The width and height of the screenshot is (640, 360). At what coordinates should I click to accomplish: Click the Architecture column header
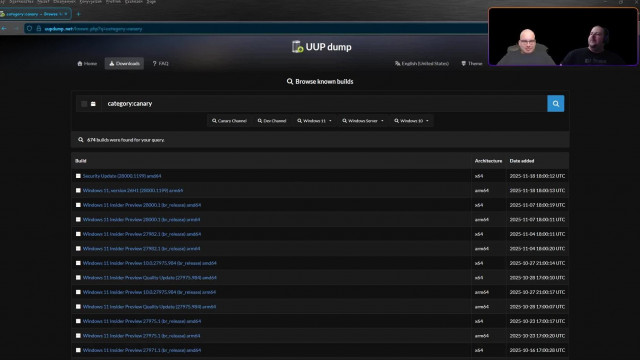point(488,161)
